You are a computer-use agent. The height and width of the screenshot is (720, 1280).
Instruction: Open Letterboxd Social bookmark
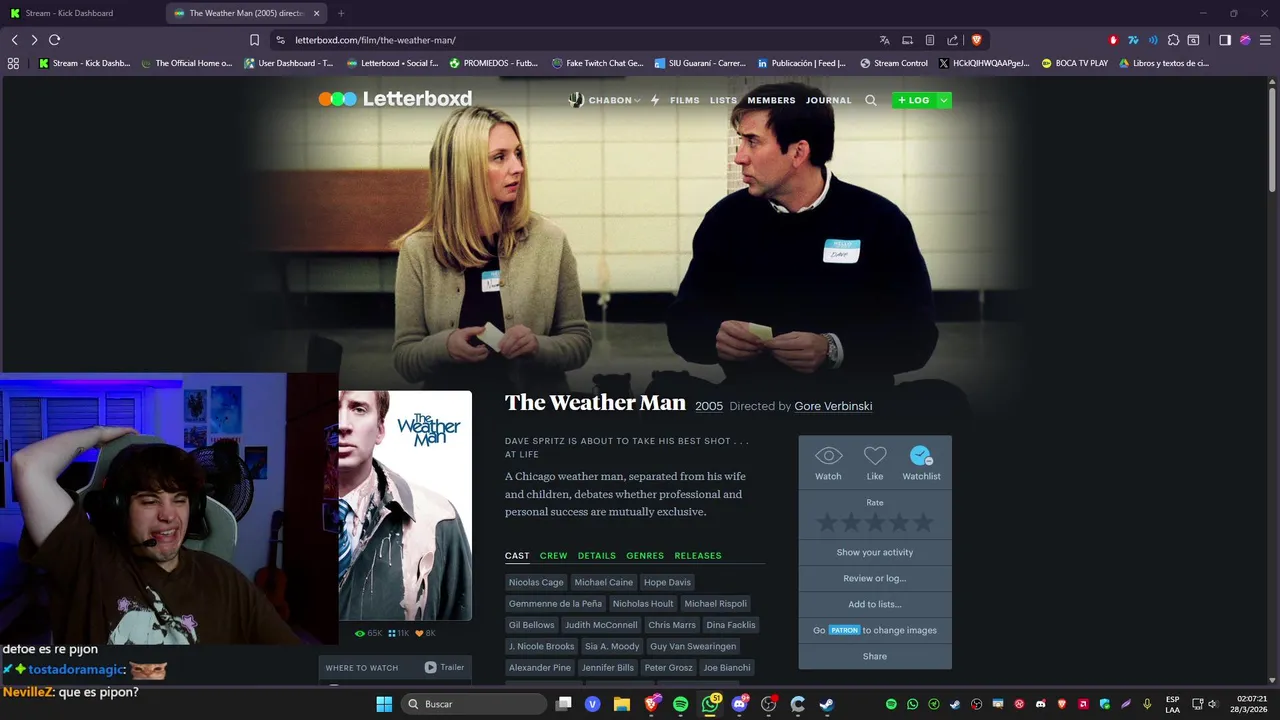click(392, 63)
